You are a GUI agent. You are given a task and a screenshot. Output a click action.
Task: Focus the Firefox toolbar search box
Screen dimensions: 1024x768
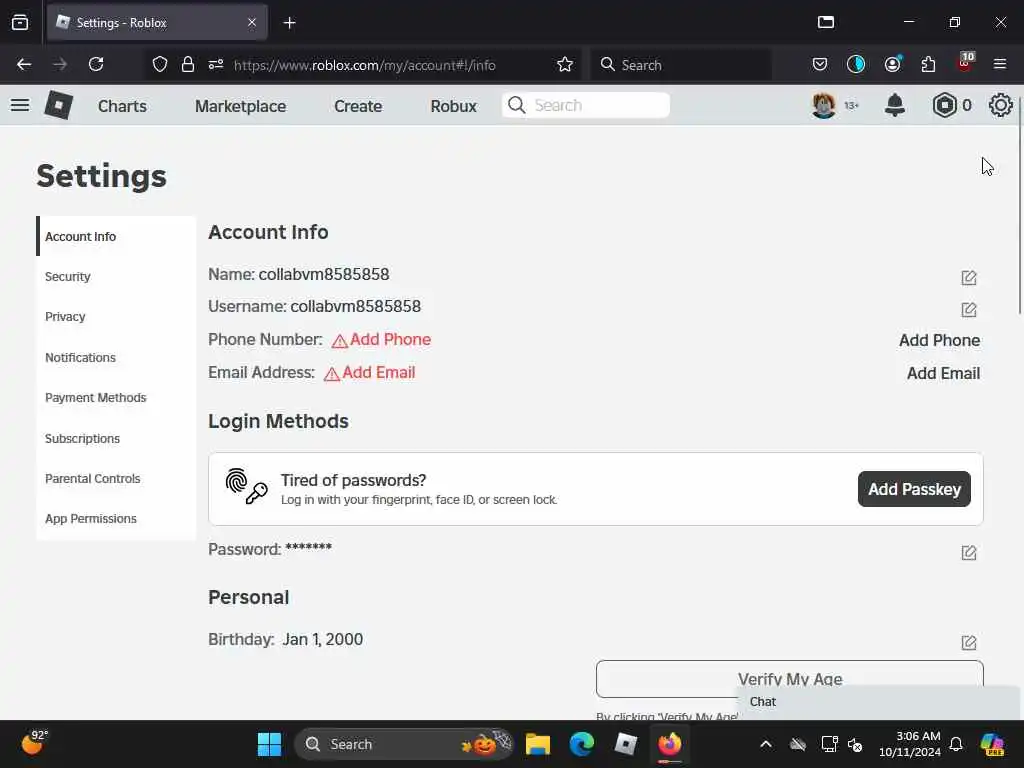[681, 65]
